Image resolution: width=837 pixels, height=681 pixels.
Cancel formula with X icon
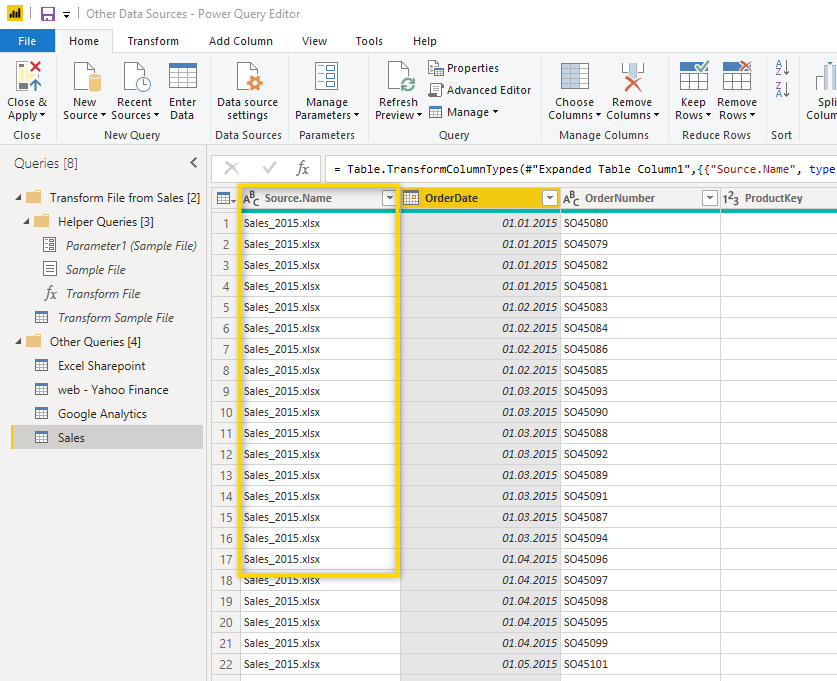click(x=232, y=169)
